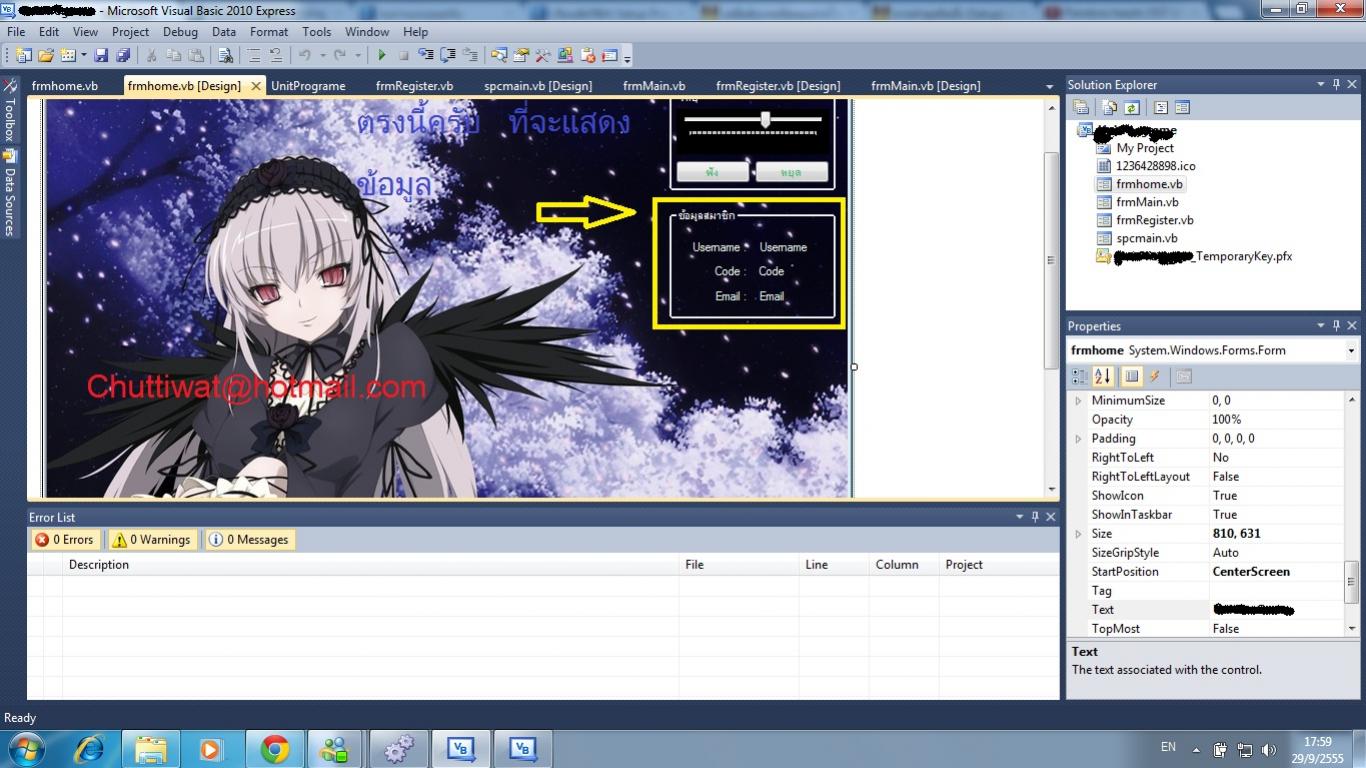Viewport: 1366px width, 768px height.
Task: Click the Cut toolbar icon
Action: click(151, 55)
